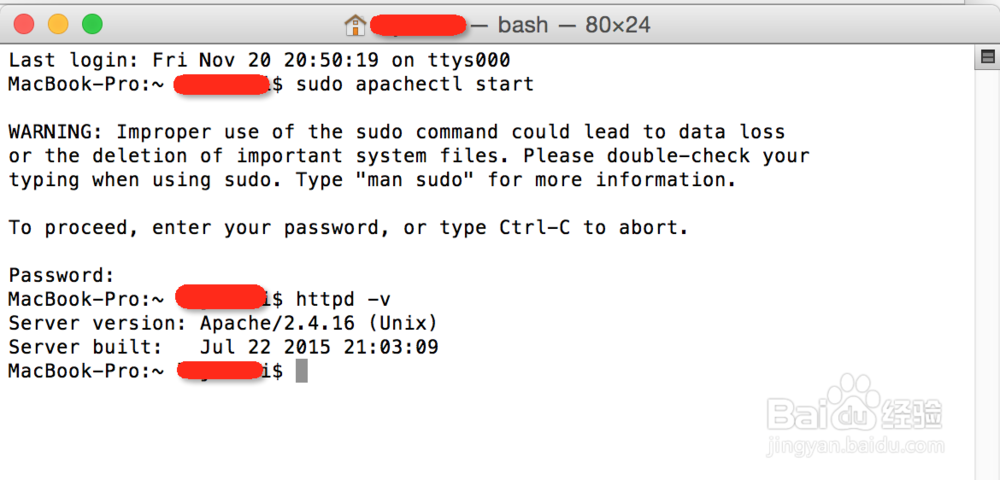Click the gray block cursor at the last prompt
Viewport: 1000px width, 480px height.
pyautogui.click(x=302, y=370)
